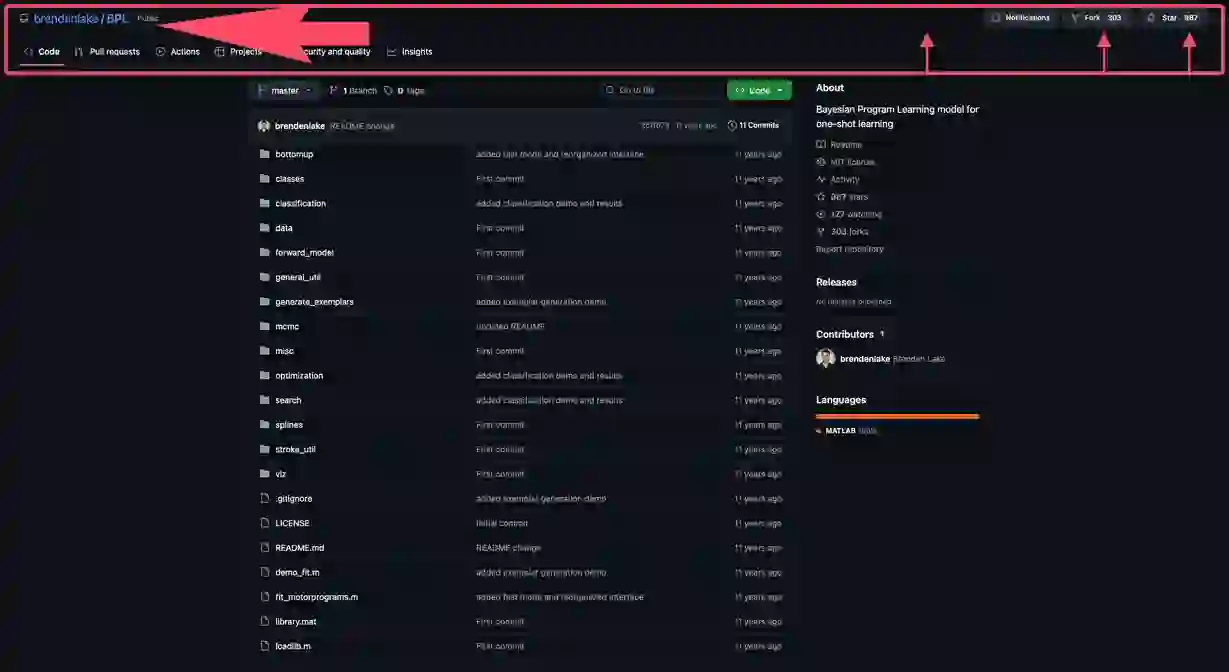Go to the Actions tab
This screenshot has width=1229, height=672.
(178, 52)
